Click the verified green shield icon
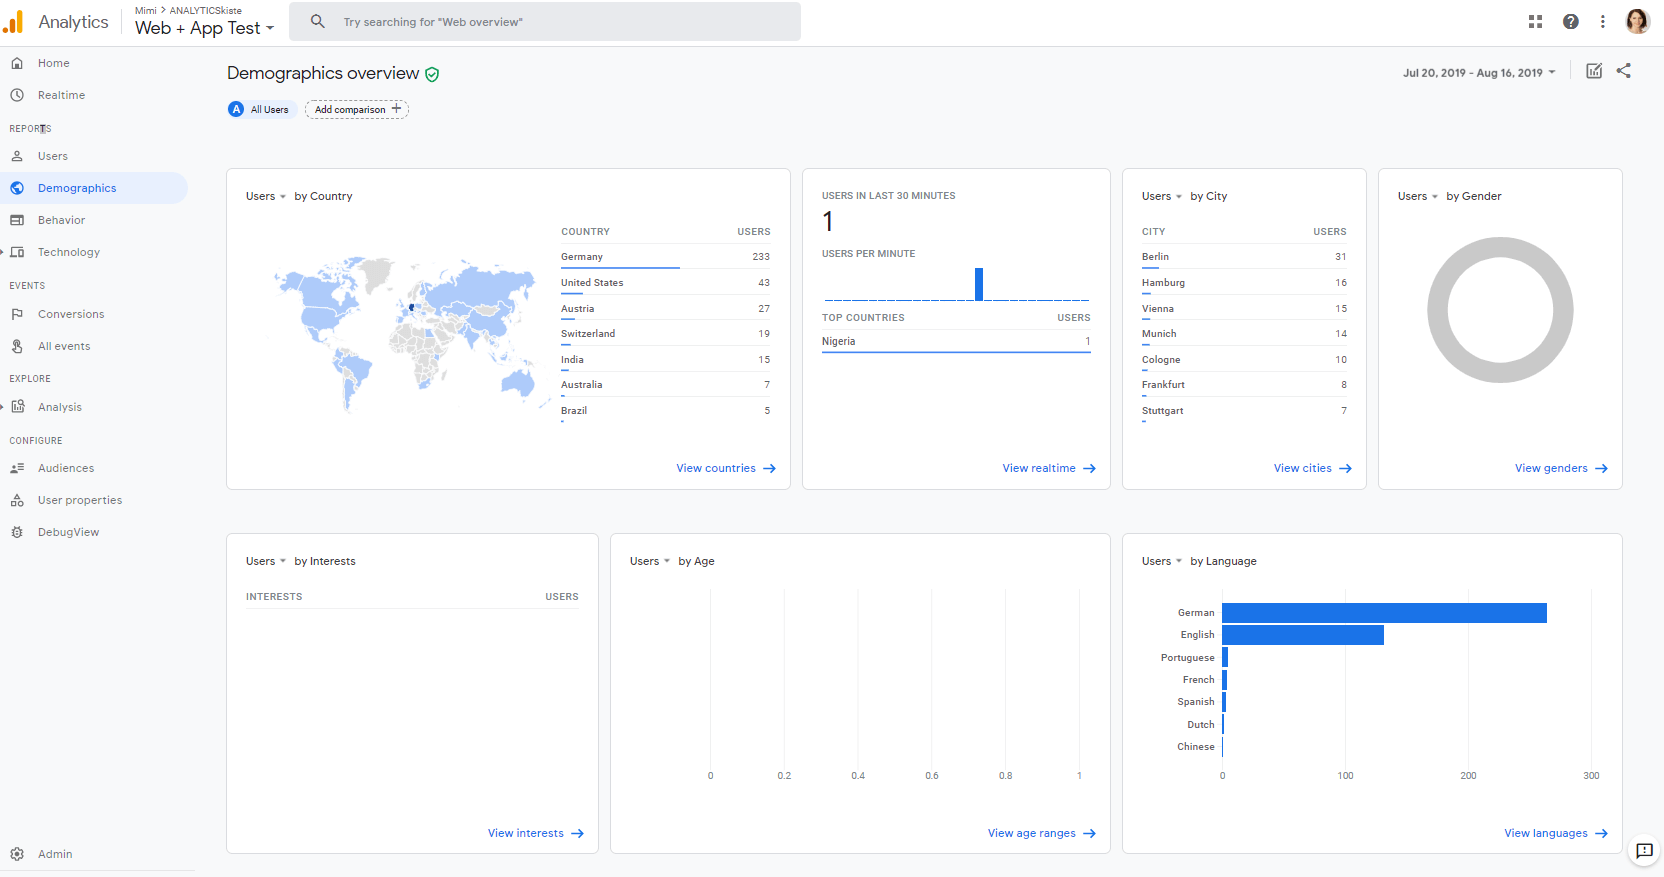 pyautogui.click(x=432, y=74)
